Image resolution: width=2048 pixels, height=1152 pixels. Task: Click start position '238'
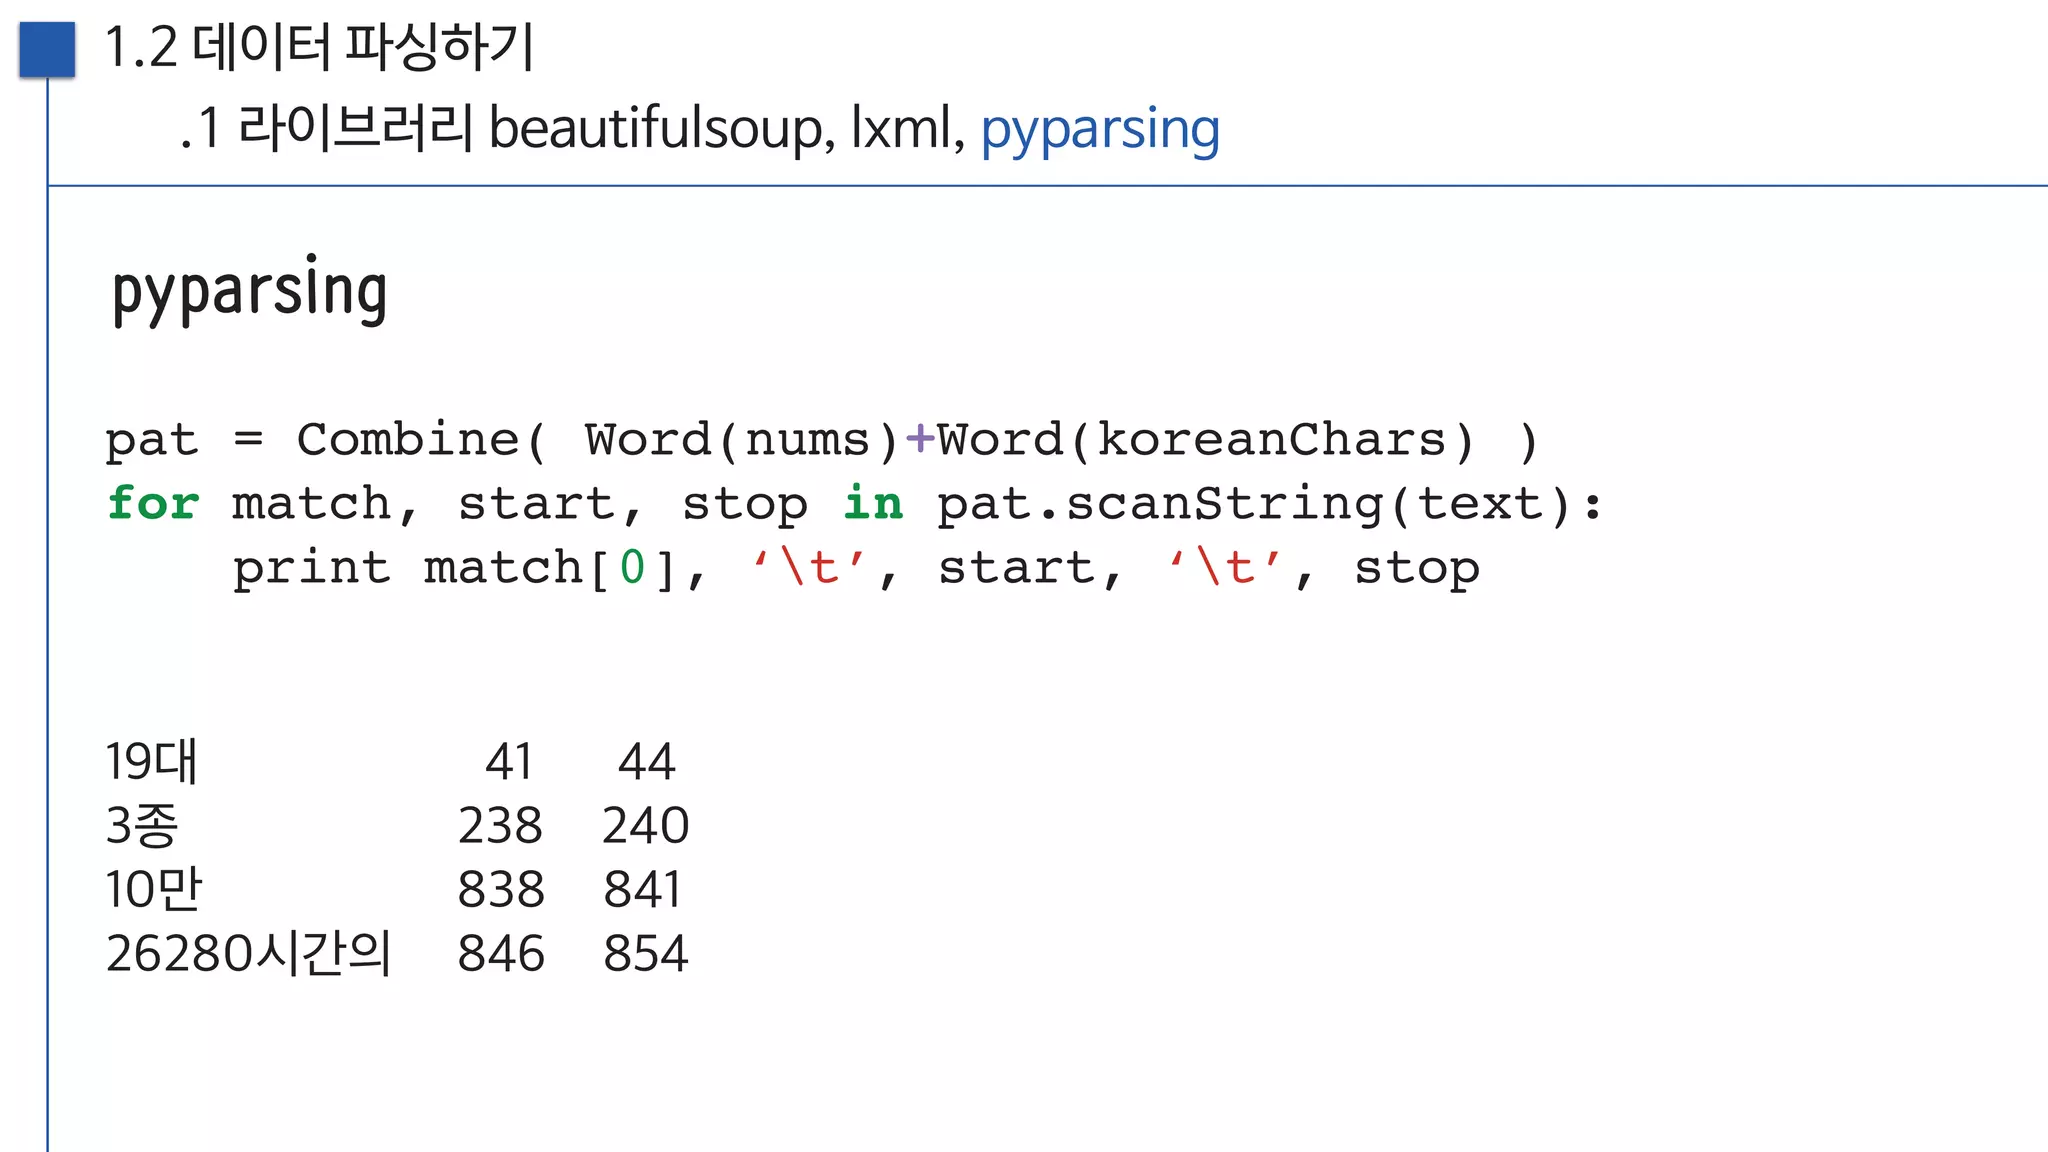point(500,826)
